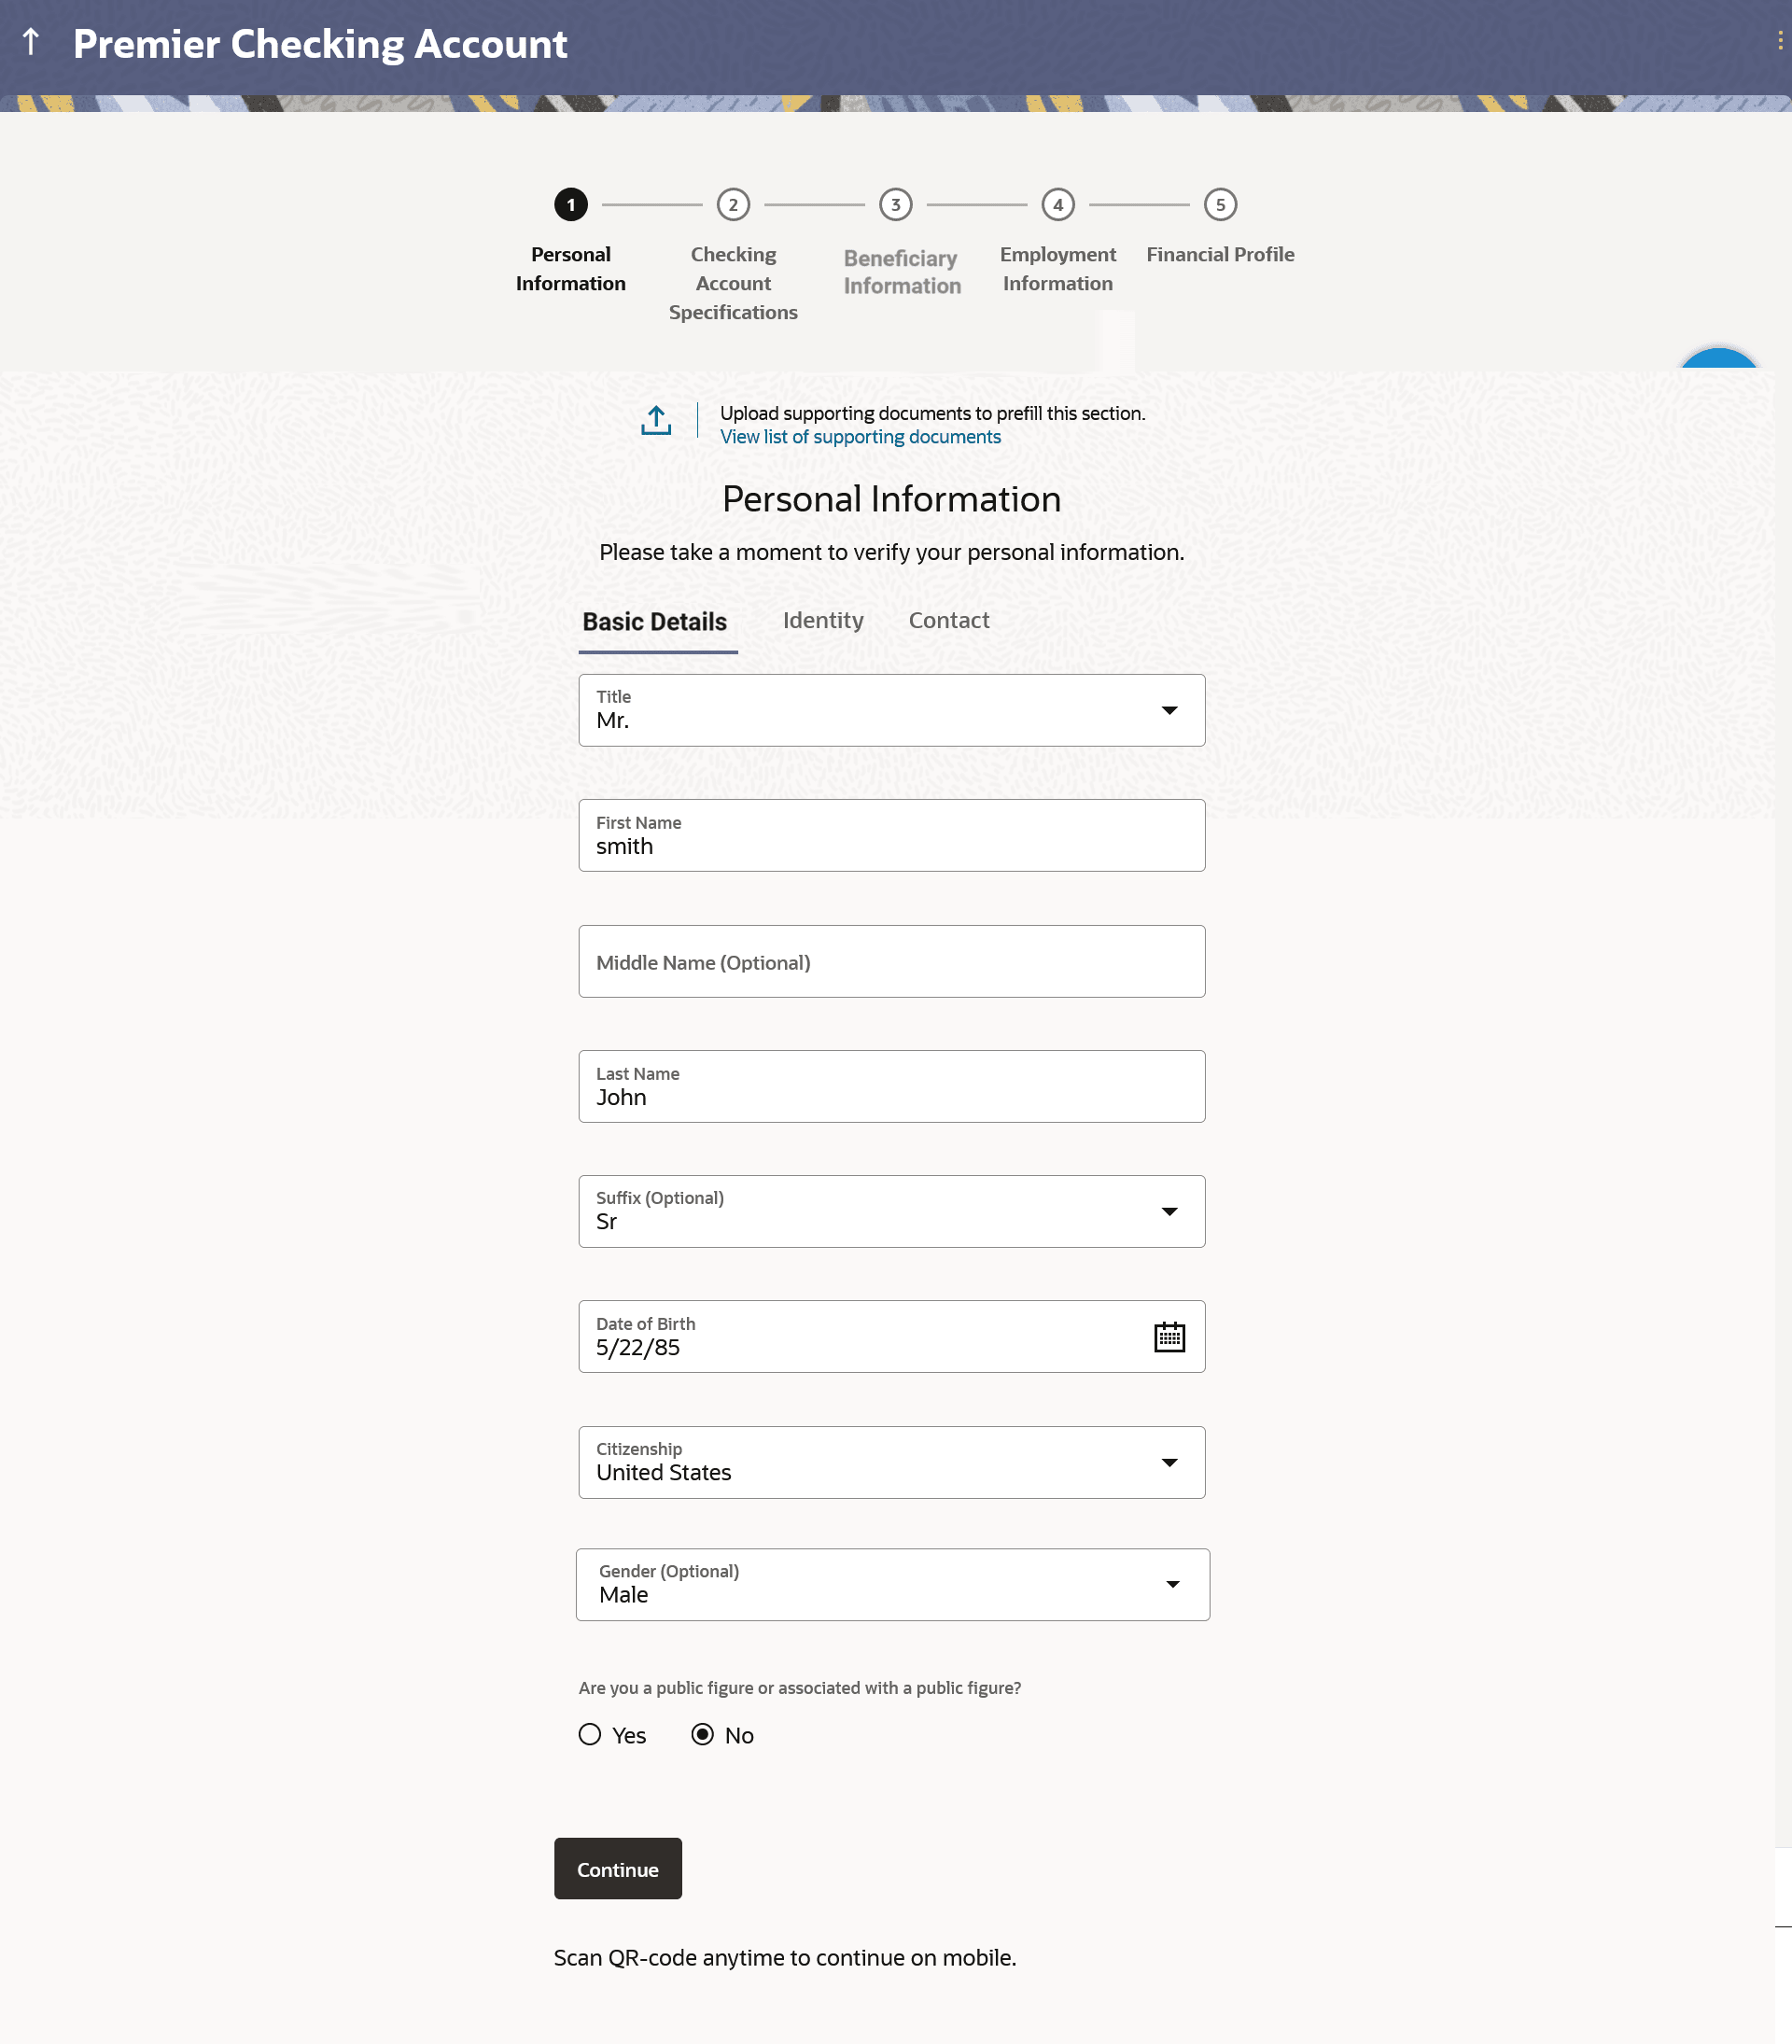Screen dimensions: 1792x2044
Task: Jump to step 3 Beneficiary Information
Action: pyautogui.click(x=895, y=205)
